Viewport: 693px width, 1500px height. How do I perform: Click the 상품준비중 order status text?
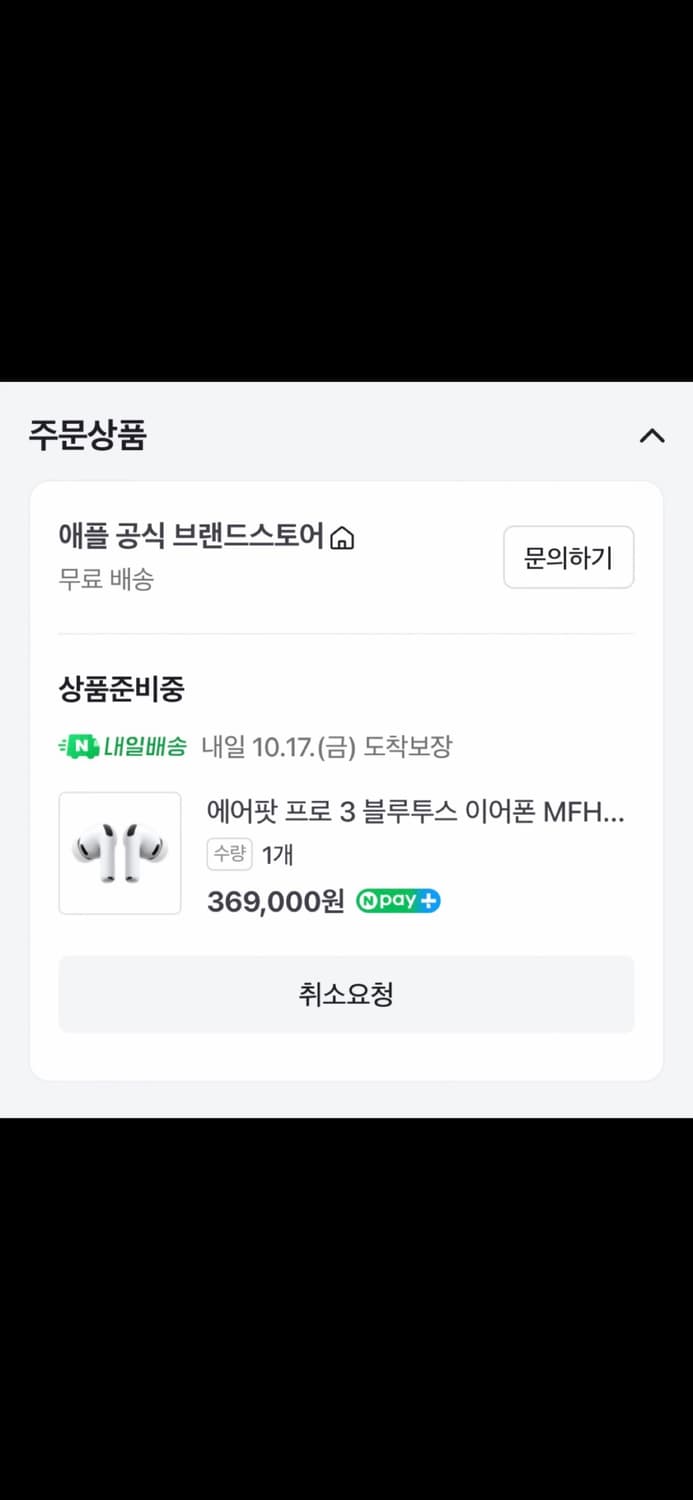(121, 689)
